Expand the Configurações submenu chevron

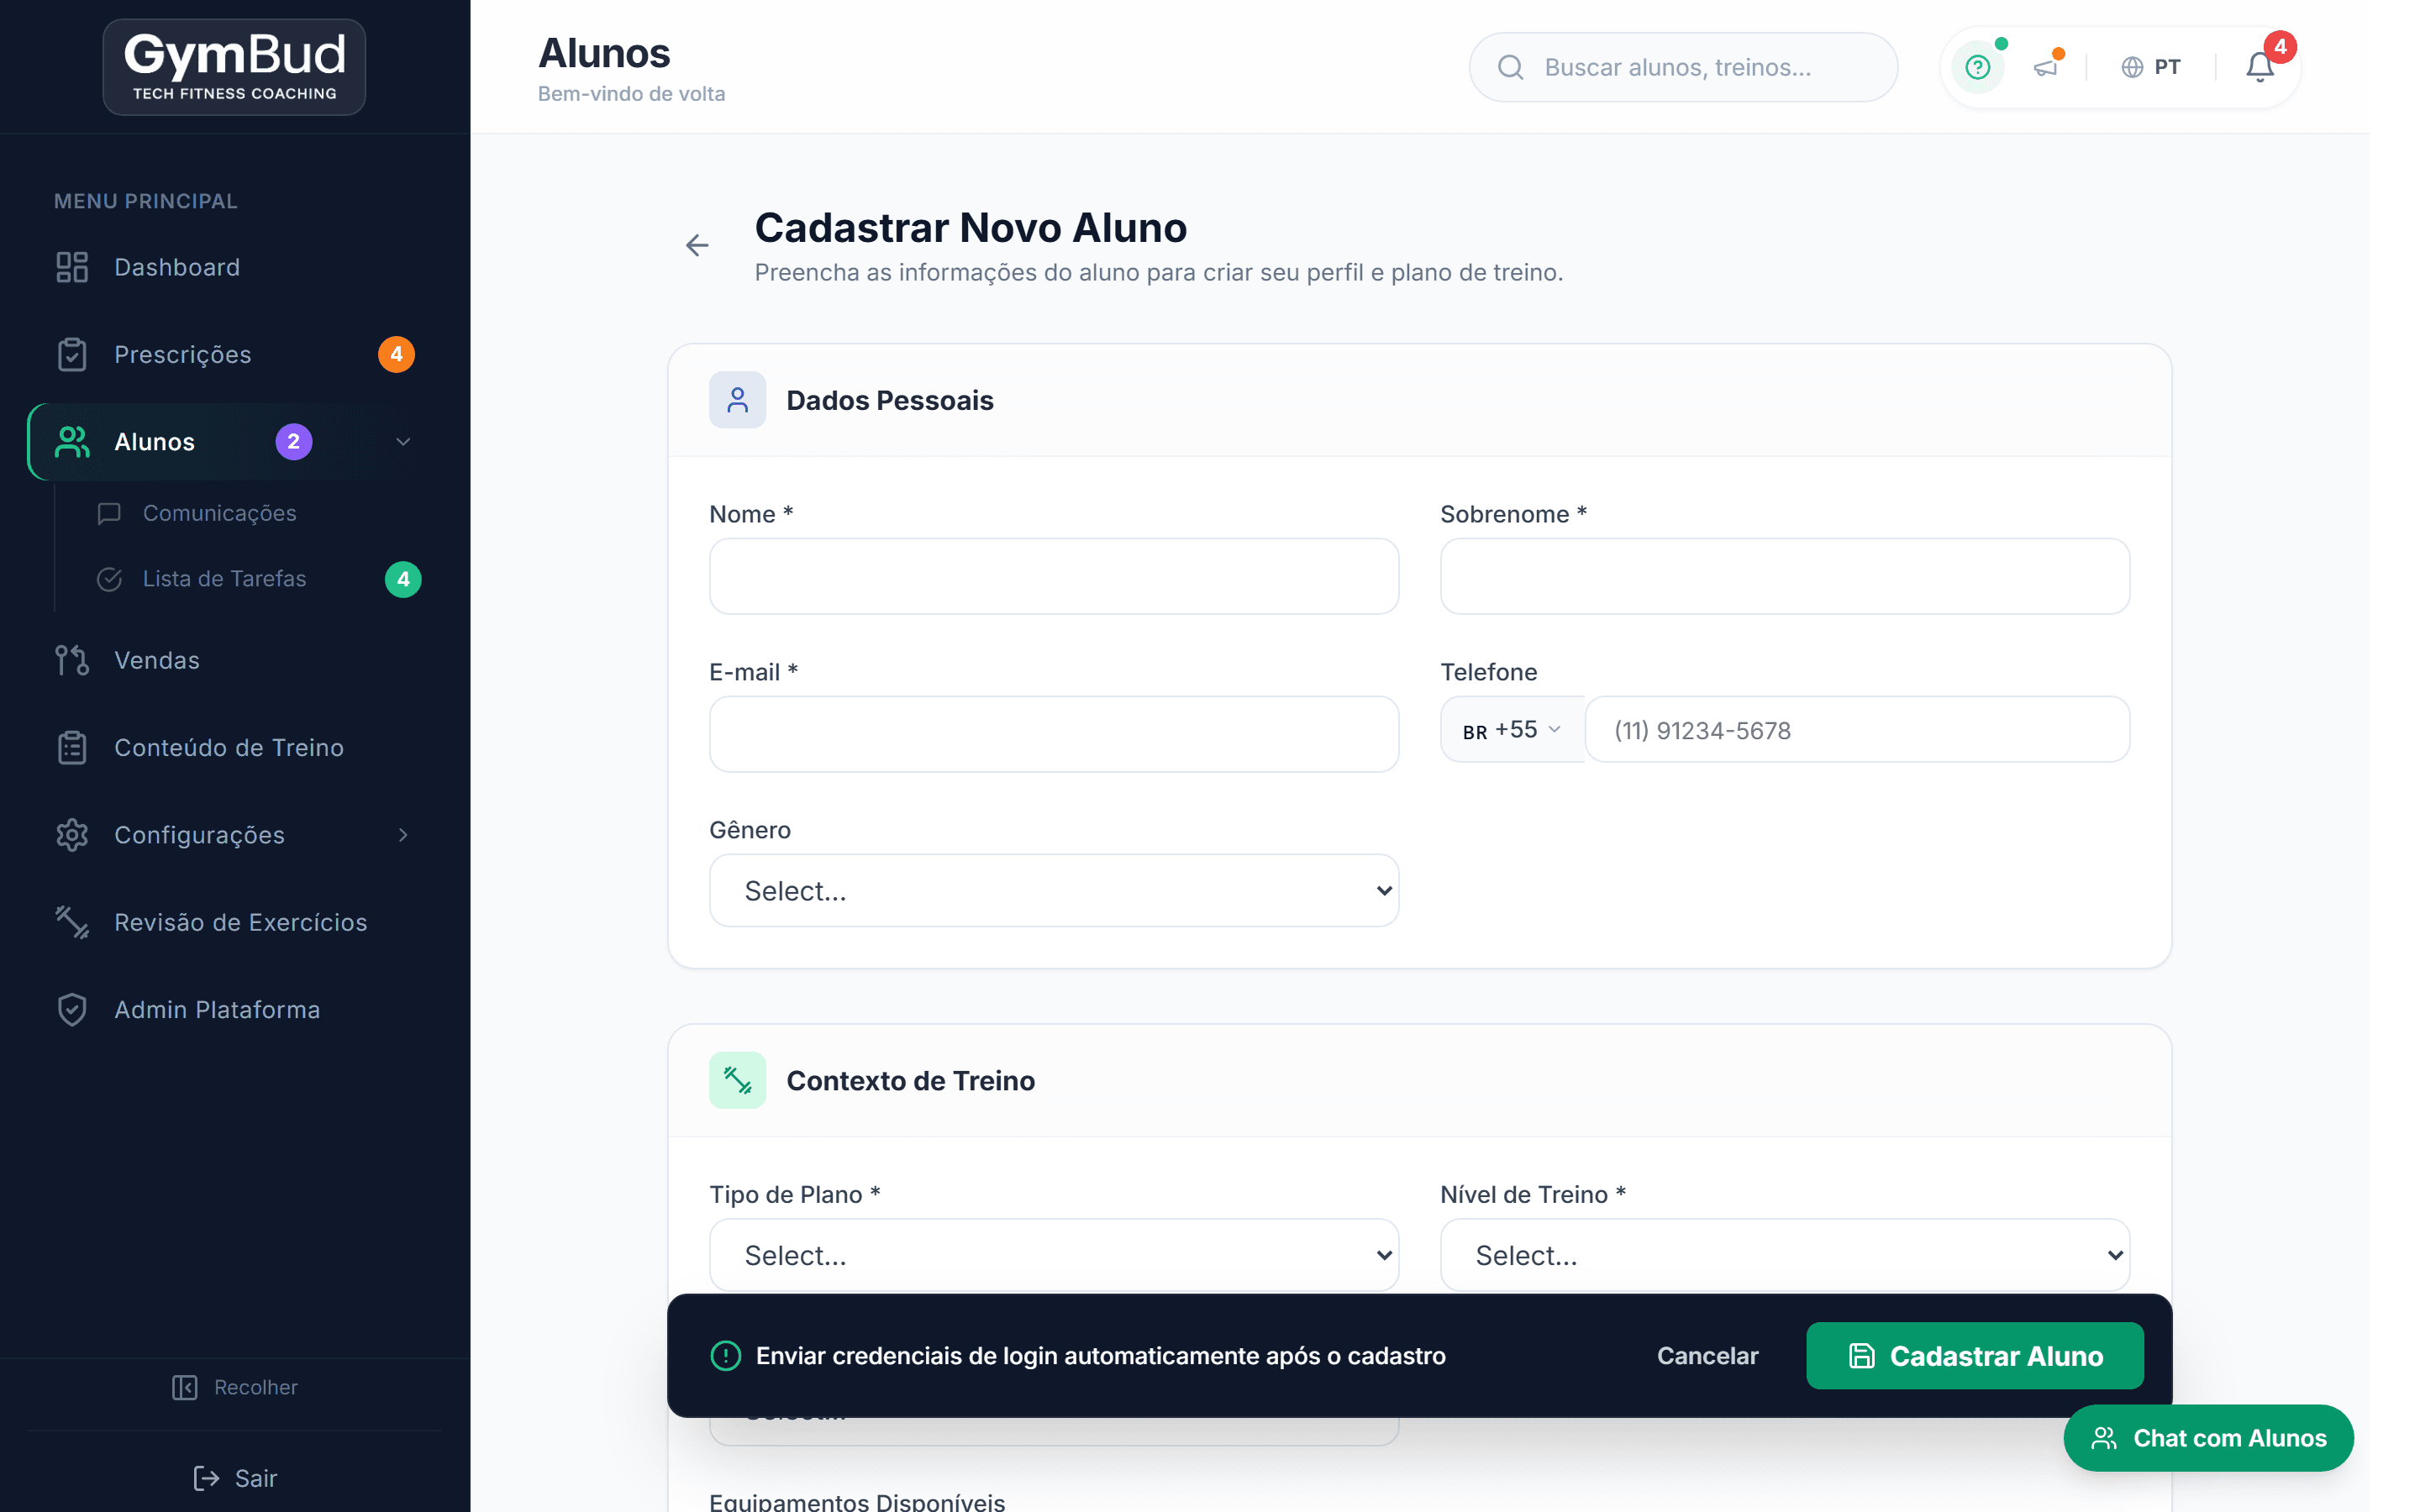403,835
